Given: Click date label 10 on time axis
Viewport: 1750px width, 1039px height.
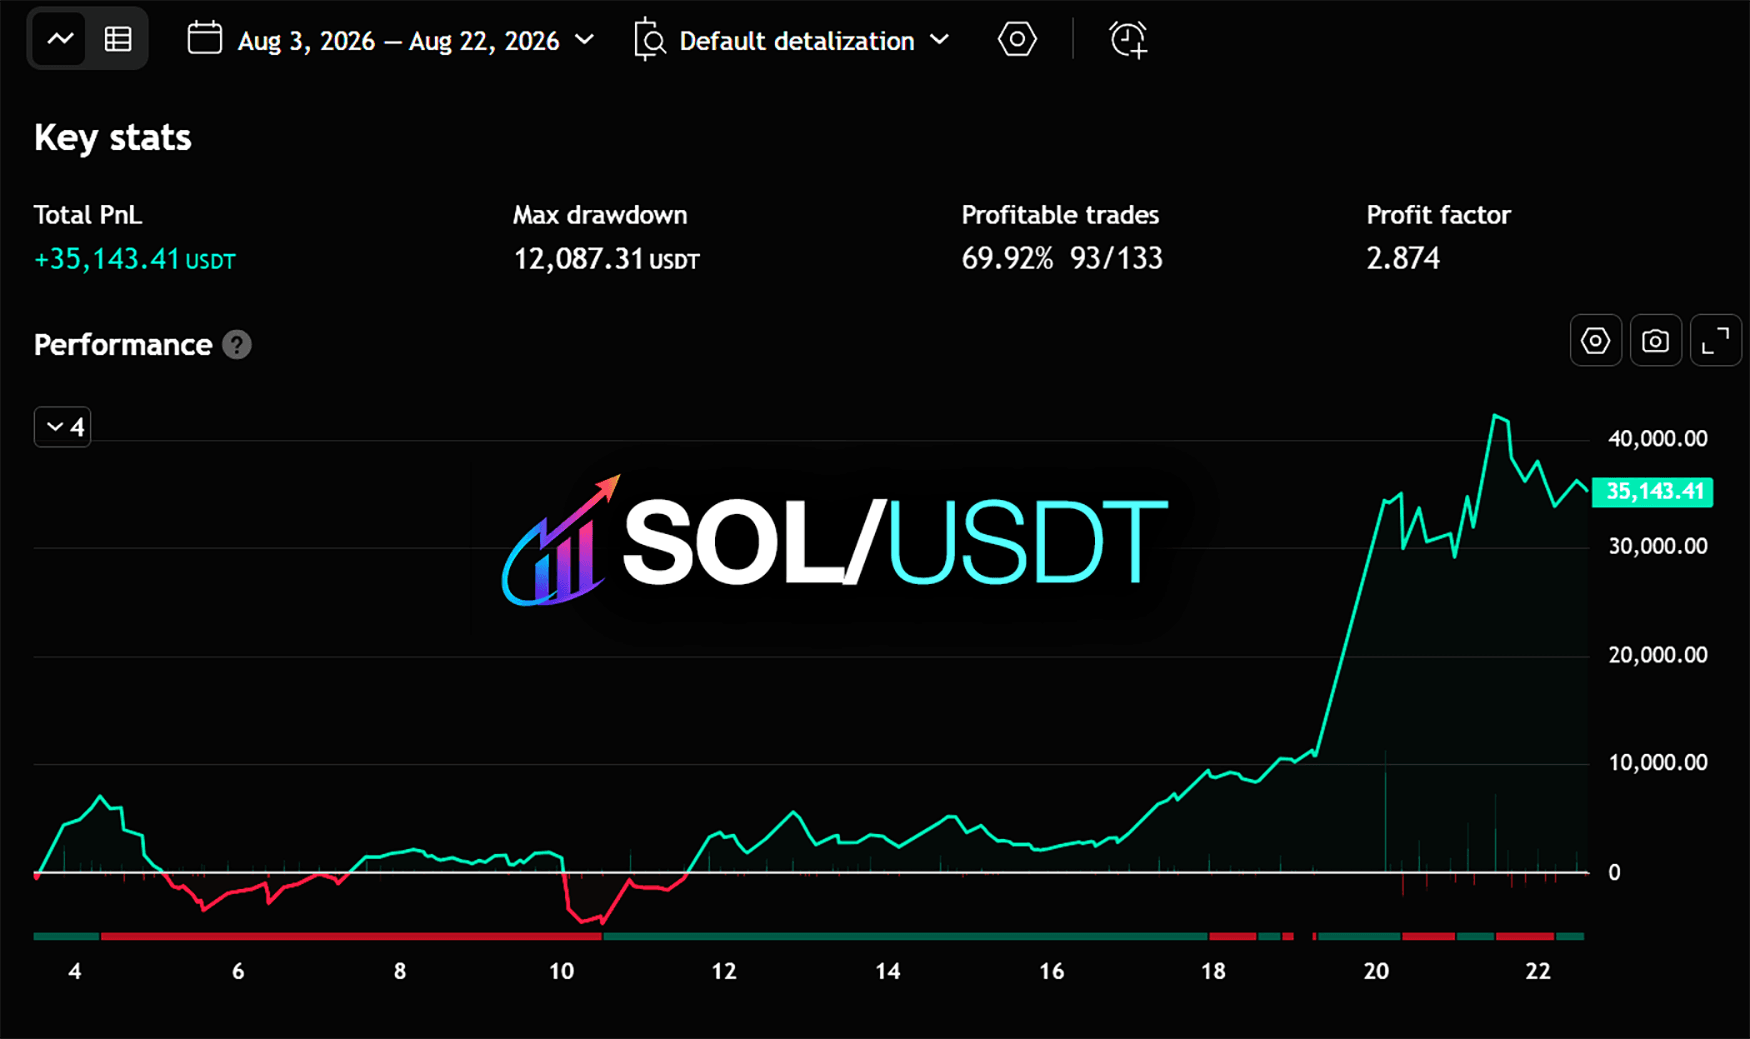Looking at the screenshot, I should pos(561,971).
